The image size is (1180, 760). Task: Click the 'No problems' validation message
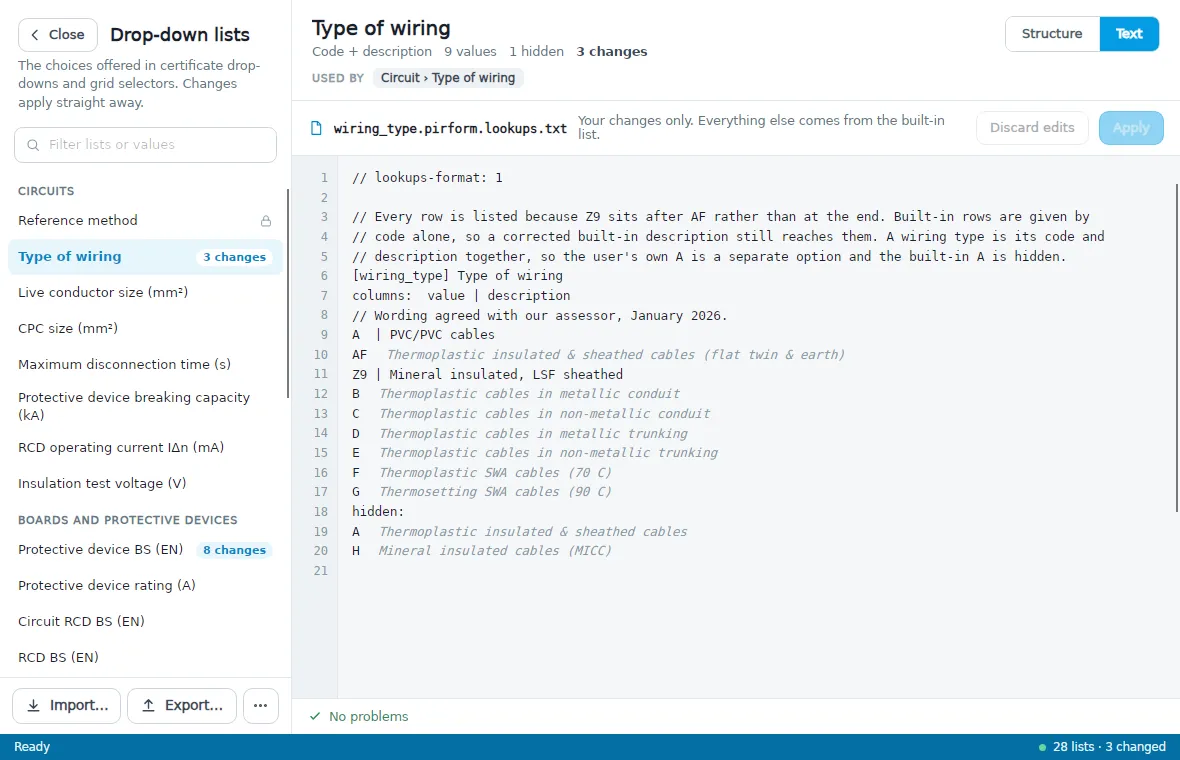pyautogui.click(x=369, y=716)
